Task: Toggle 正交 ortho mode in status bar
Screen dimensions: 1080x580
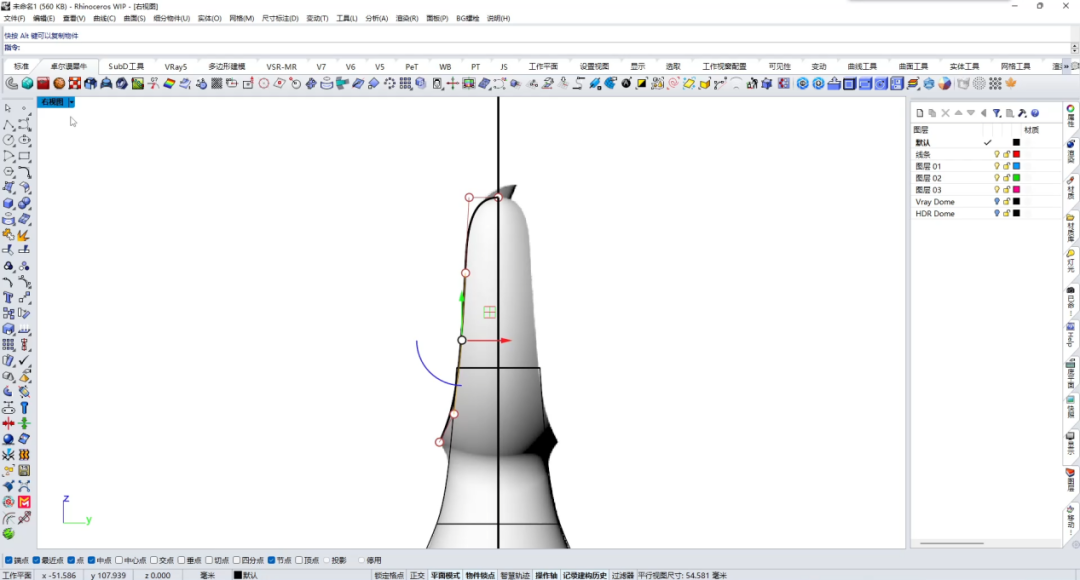Action: click(x=417, y=575)
